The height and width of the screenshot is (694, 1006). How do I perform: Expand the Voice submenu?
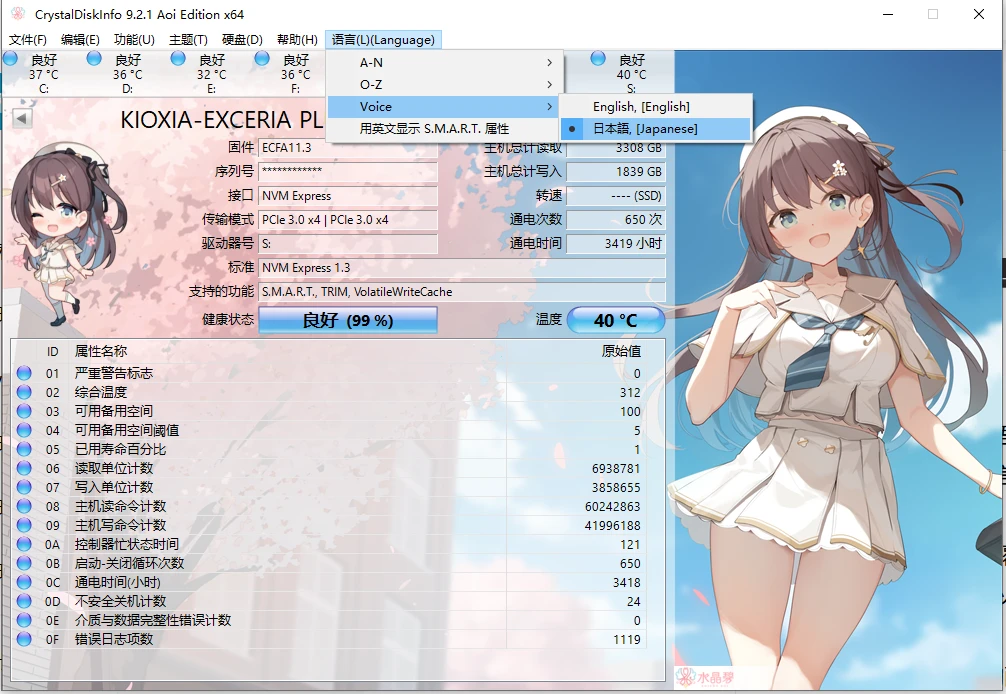[444, 106]
